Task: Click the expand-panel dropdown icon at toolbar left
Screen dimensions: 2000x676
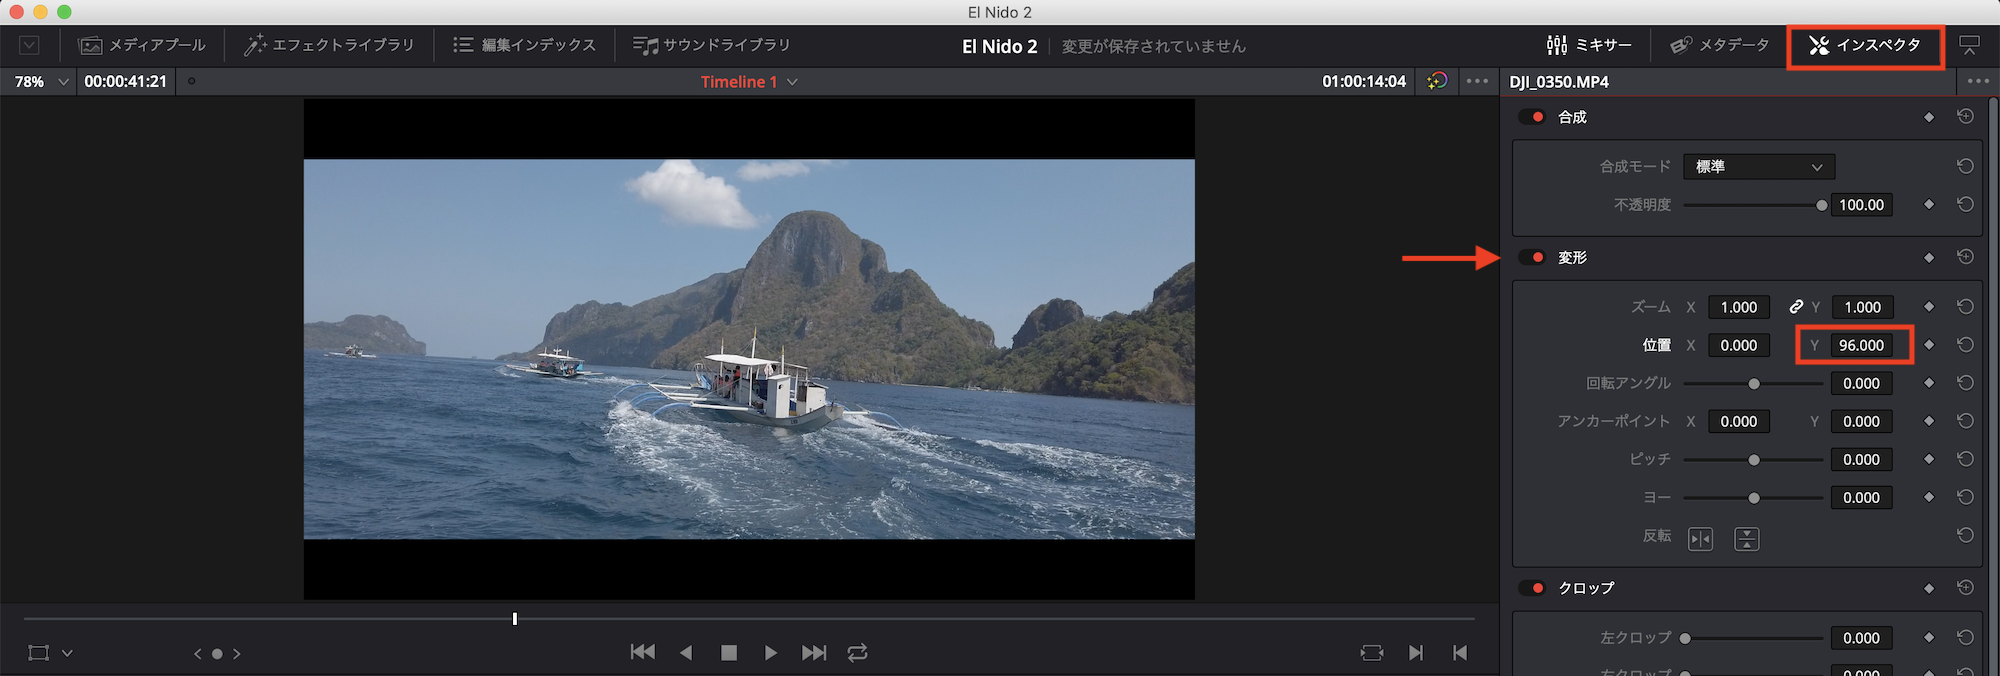Action: [x=29, y=45]
